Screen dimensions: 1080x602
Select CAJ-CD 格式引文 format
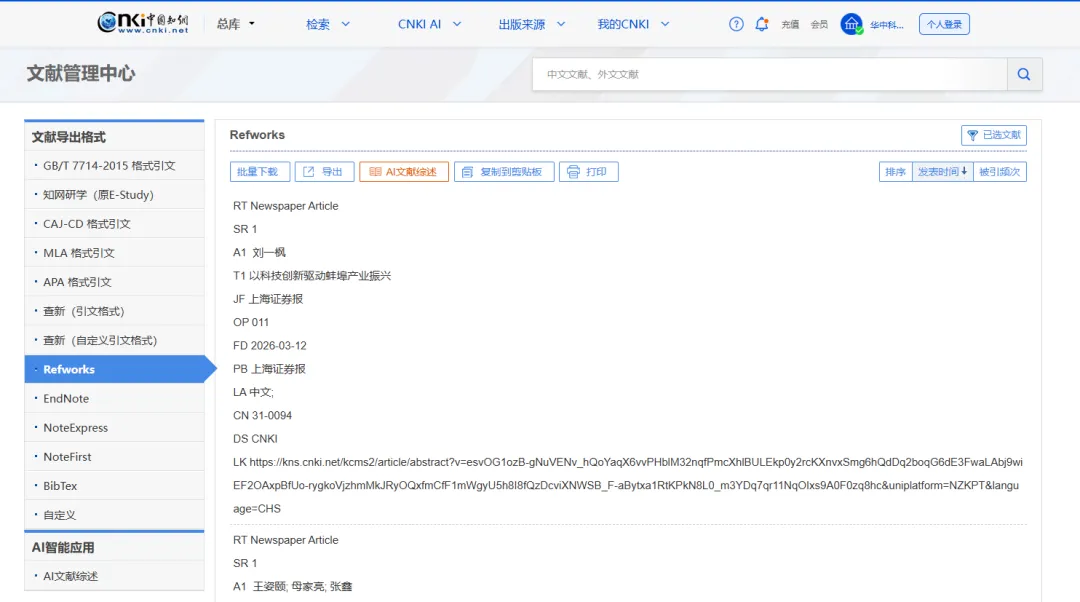click(114, 223)
